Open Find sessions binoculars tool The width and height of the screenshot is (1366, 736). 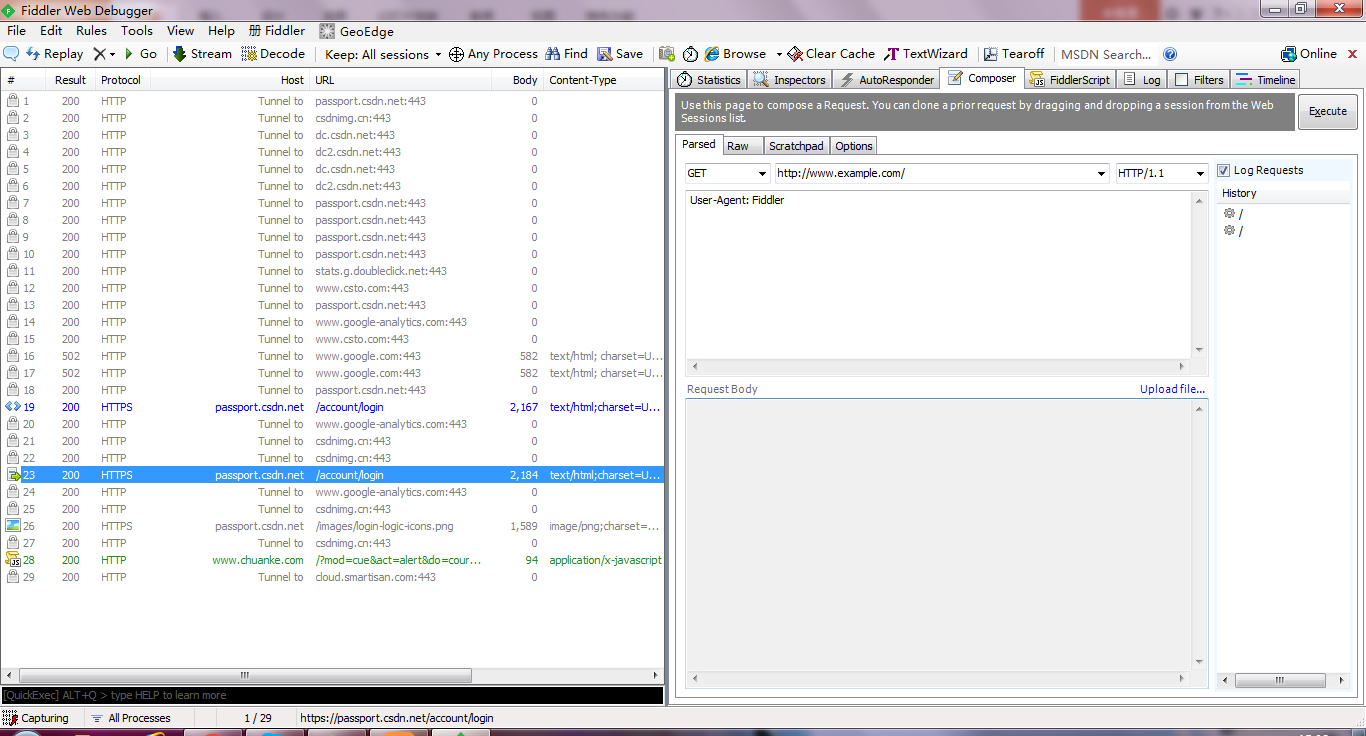coord(566,54)
